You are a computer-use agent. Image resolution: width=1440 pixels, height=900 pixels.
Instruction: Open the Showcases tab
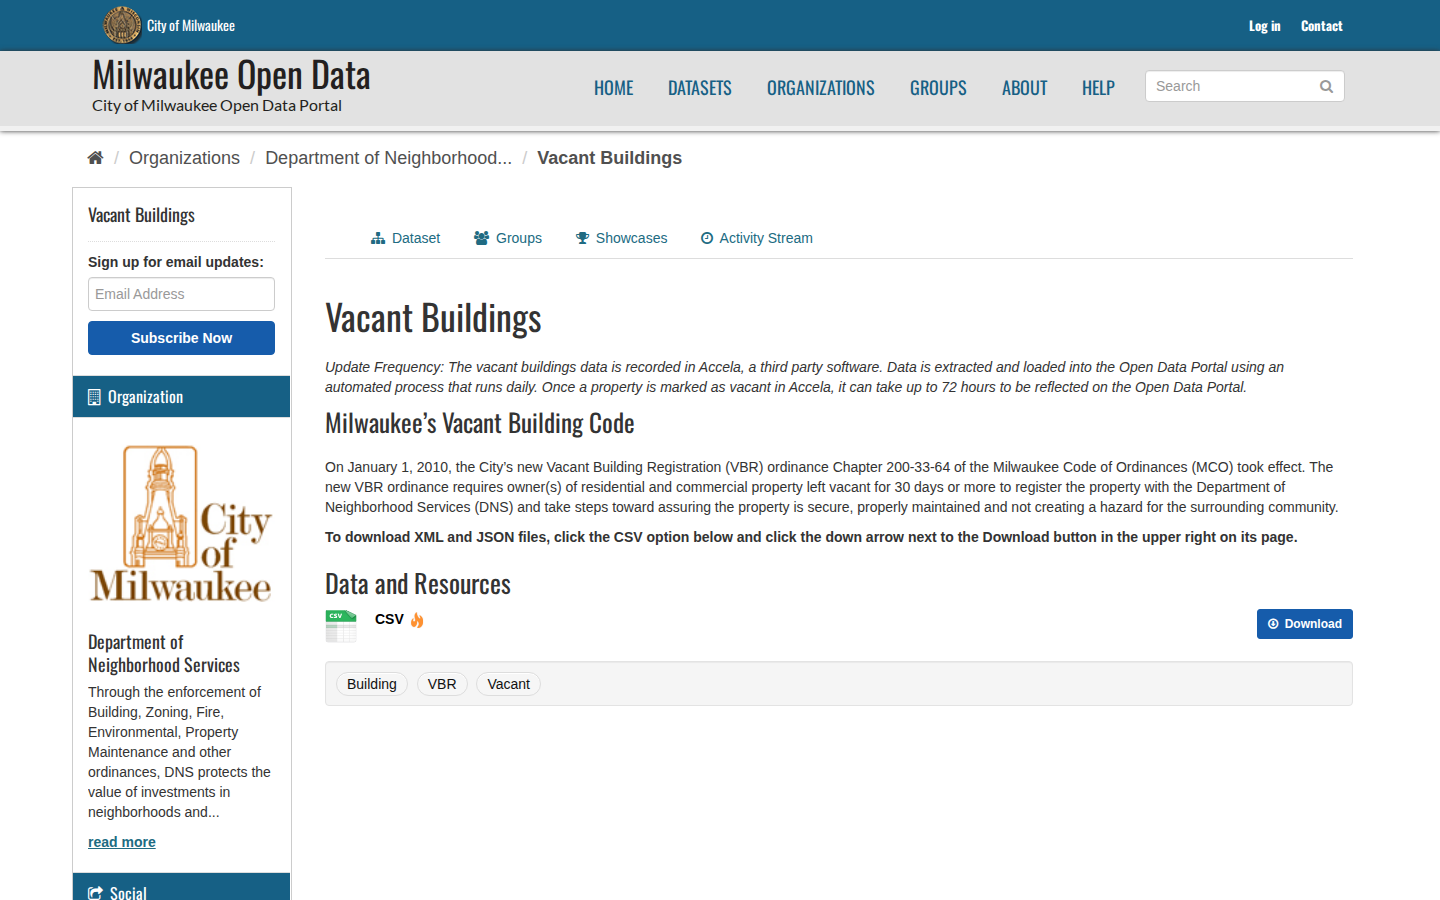click(621, 238)
